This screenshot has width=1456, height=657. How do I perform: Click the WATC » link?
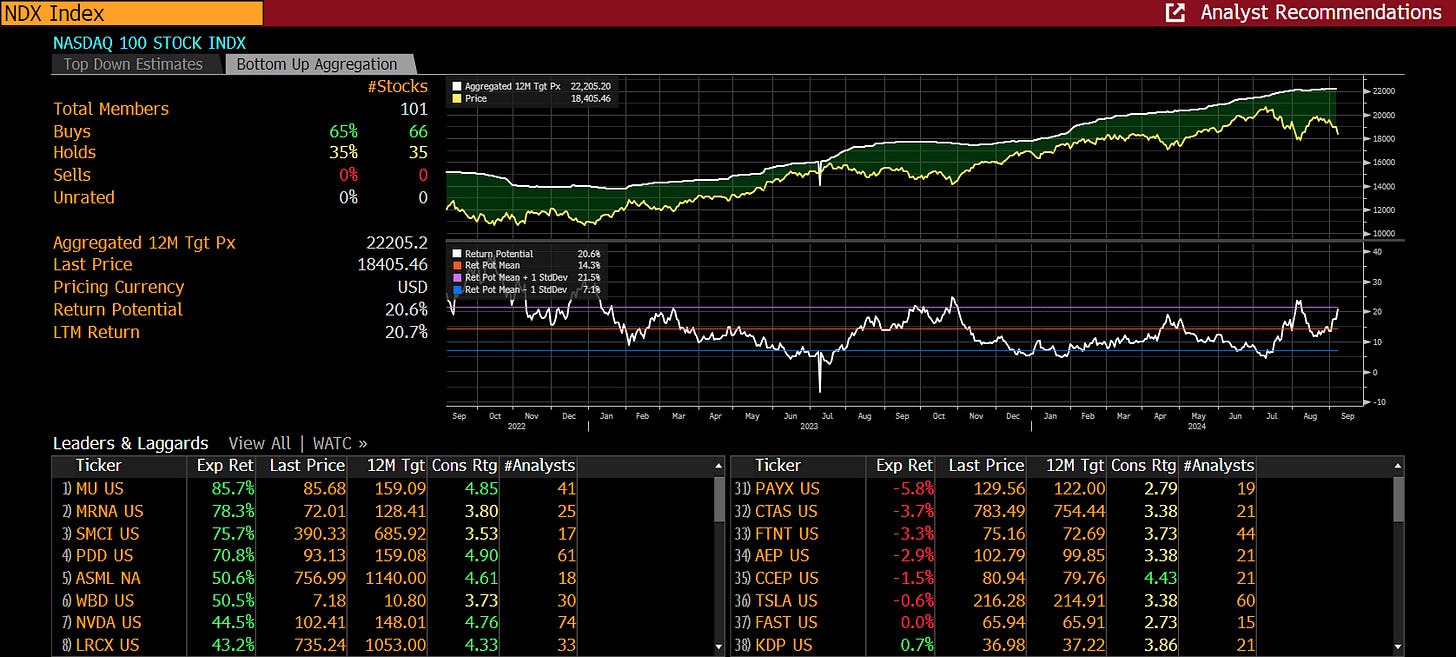point(340,443)
